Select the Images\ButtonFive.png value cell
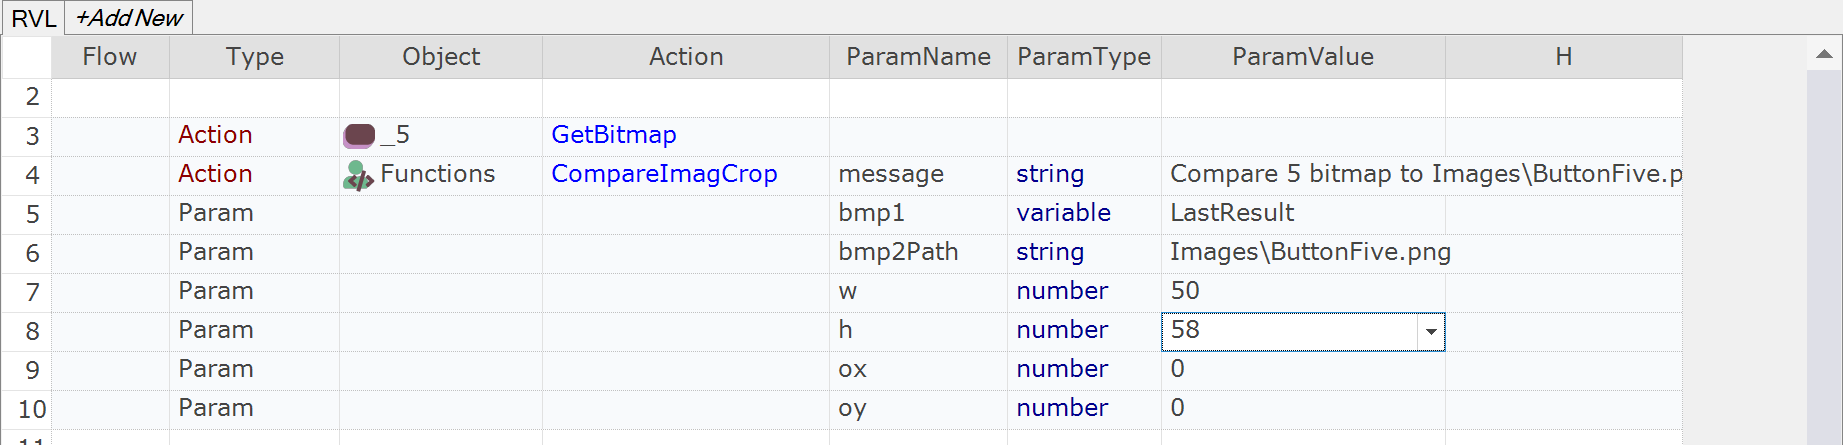Screen dimensions: 1843x445 pyautogui.click(x=1309, y=252)
